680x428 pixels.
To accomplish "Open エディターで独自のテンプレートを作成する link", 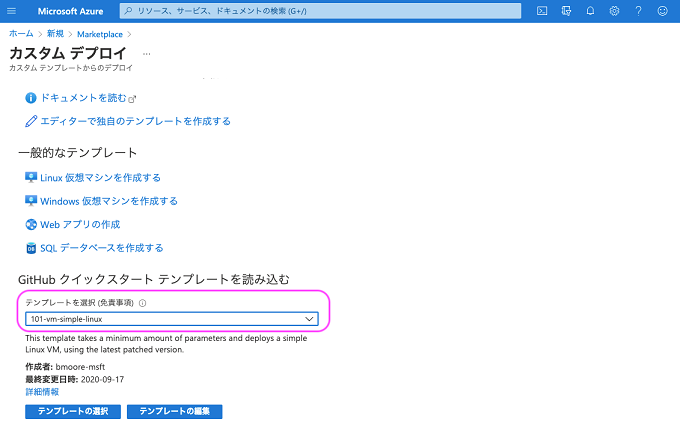I will (135, 121).
